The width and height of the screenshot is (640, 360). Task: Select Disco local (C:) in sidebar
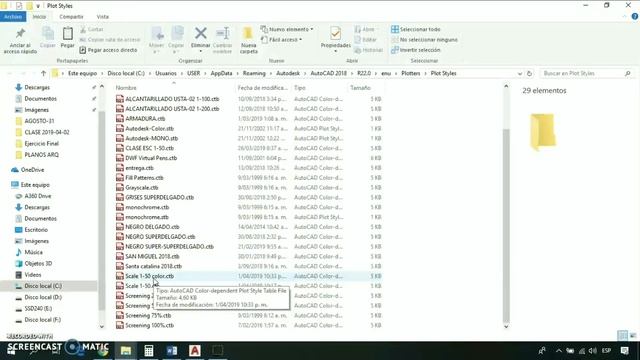click(43, 286)
